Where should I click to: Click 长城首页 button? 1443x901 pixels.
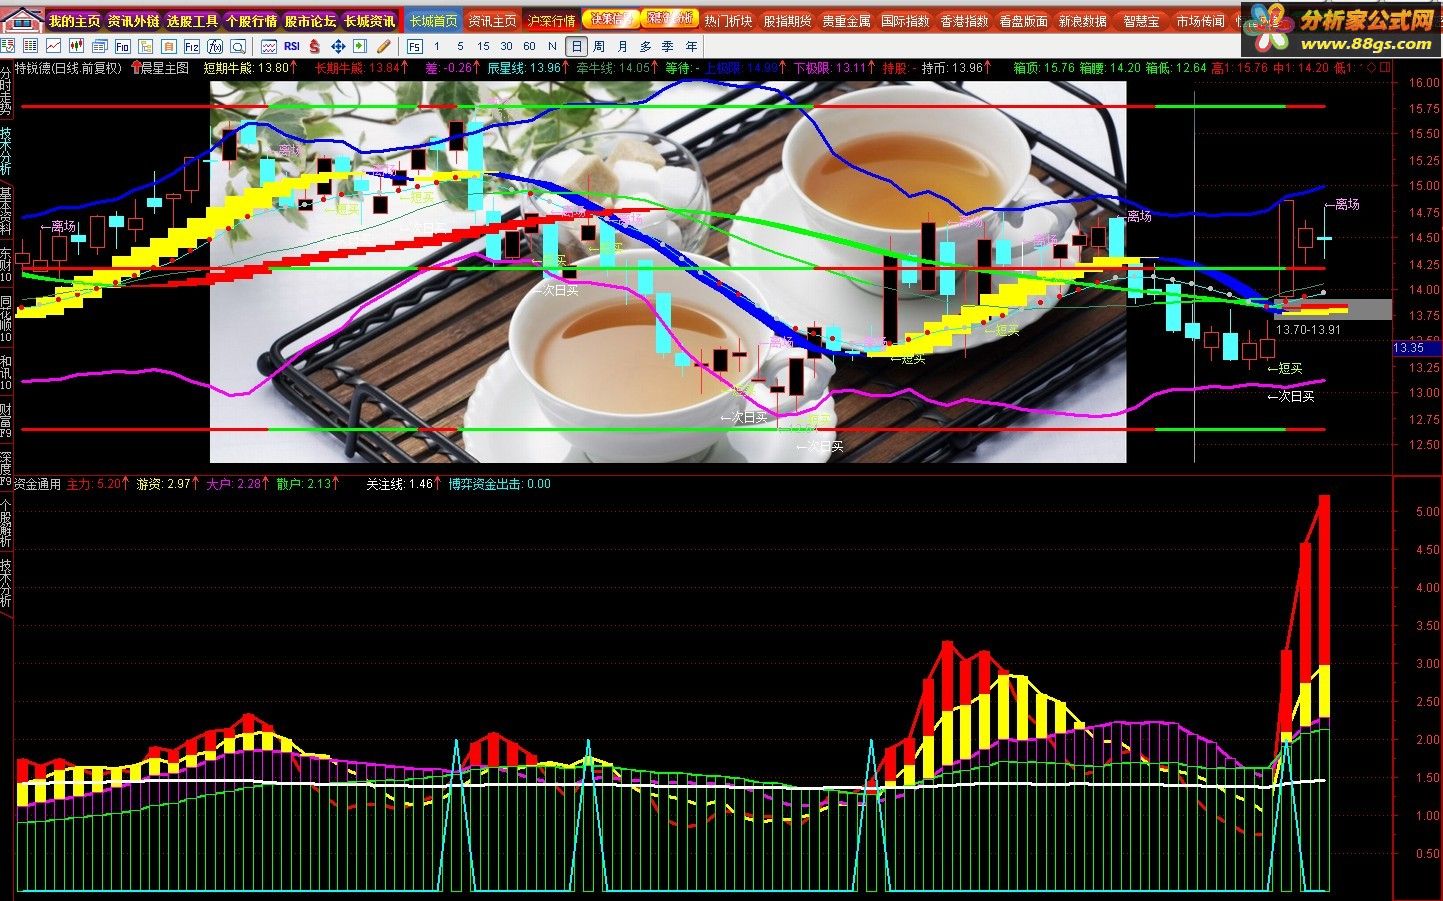click(x=433, y=20)
